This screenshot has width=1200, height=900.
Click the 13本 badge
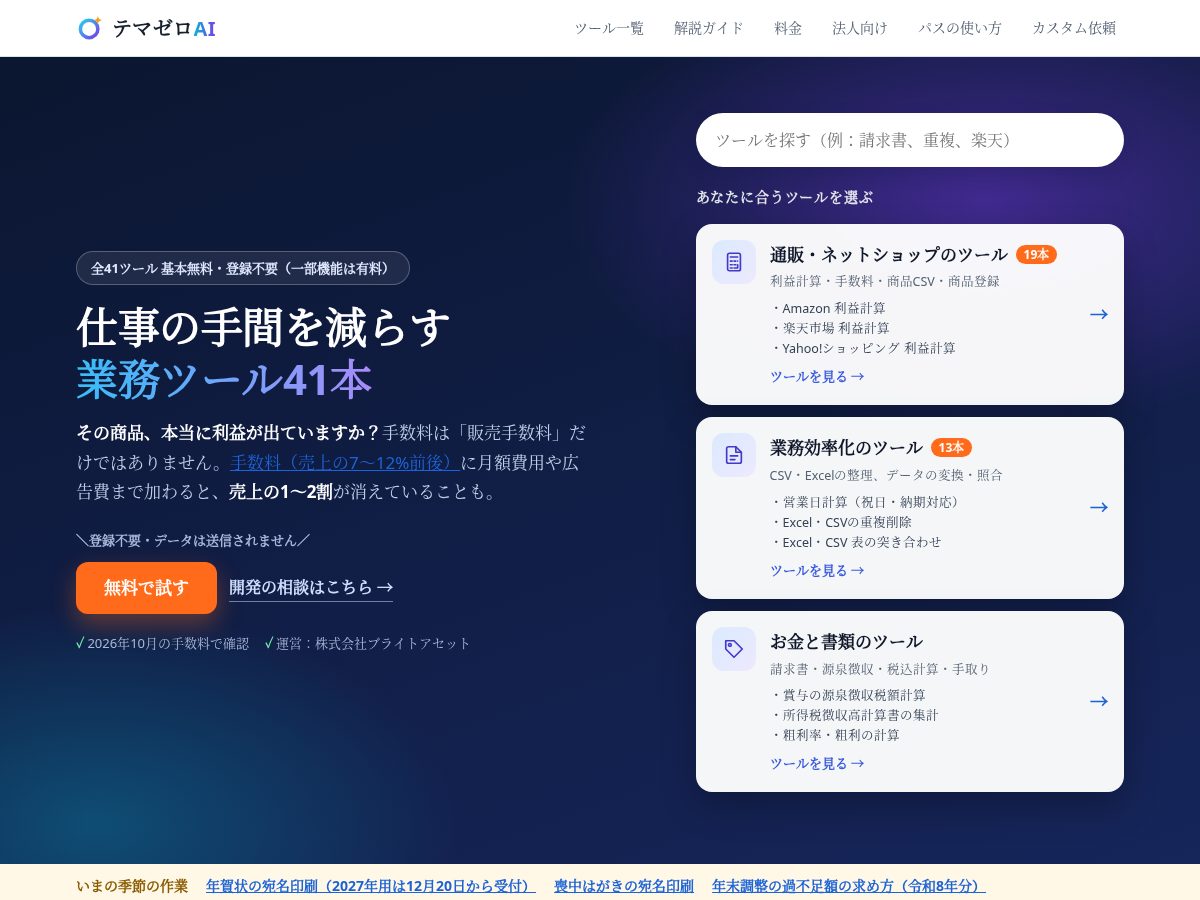(x=951, y=447)
